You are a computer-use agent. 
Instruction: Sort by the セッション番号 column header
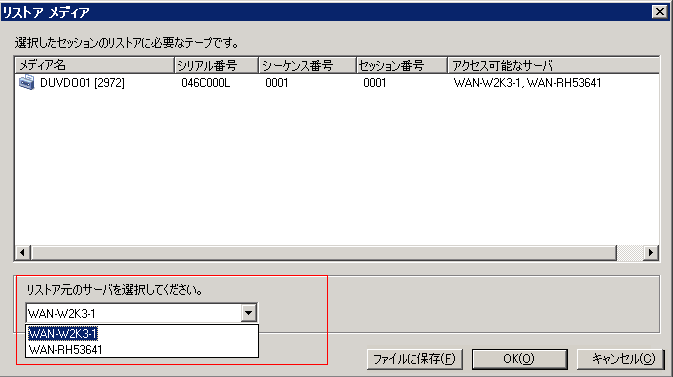(x=402, y=65)
